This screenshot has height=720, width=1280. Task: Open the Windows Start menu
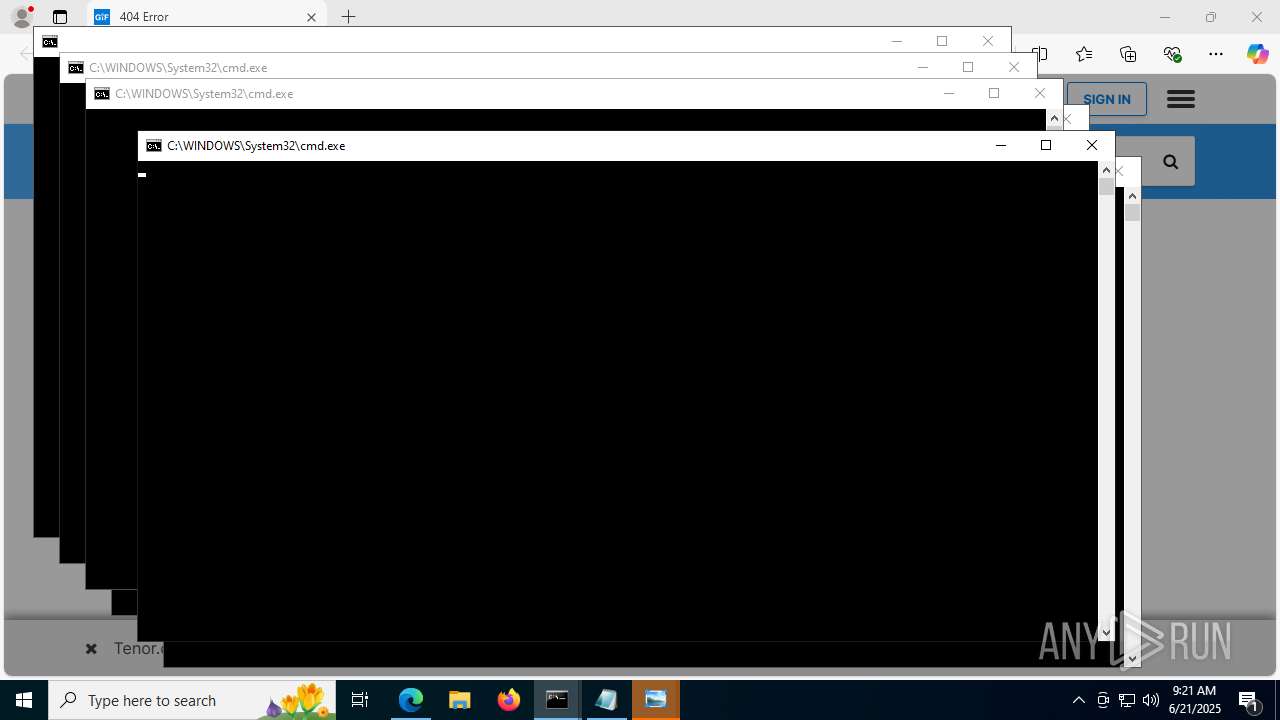pos(24,700)
